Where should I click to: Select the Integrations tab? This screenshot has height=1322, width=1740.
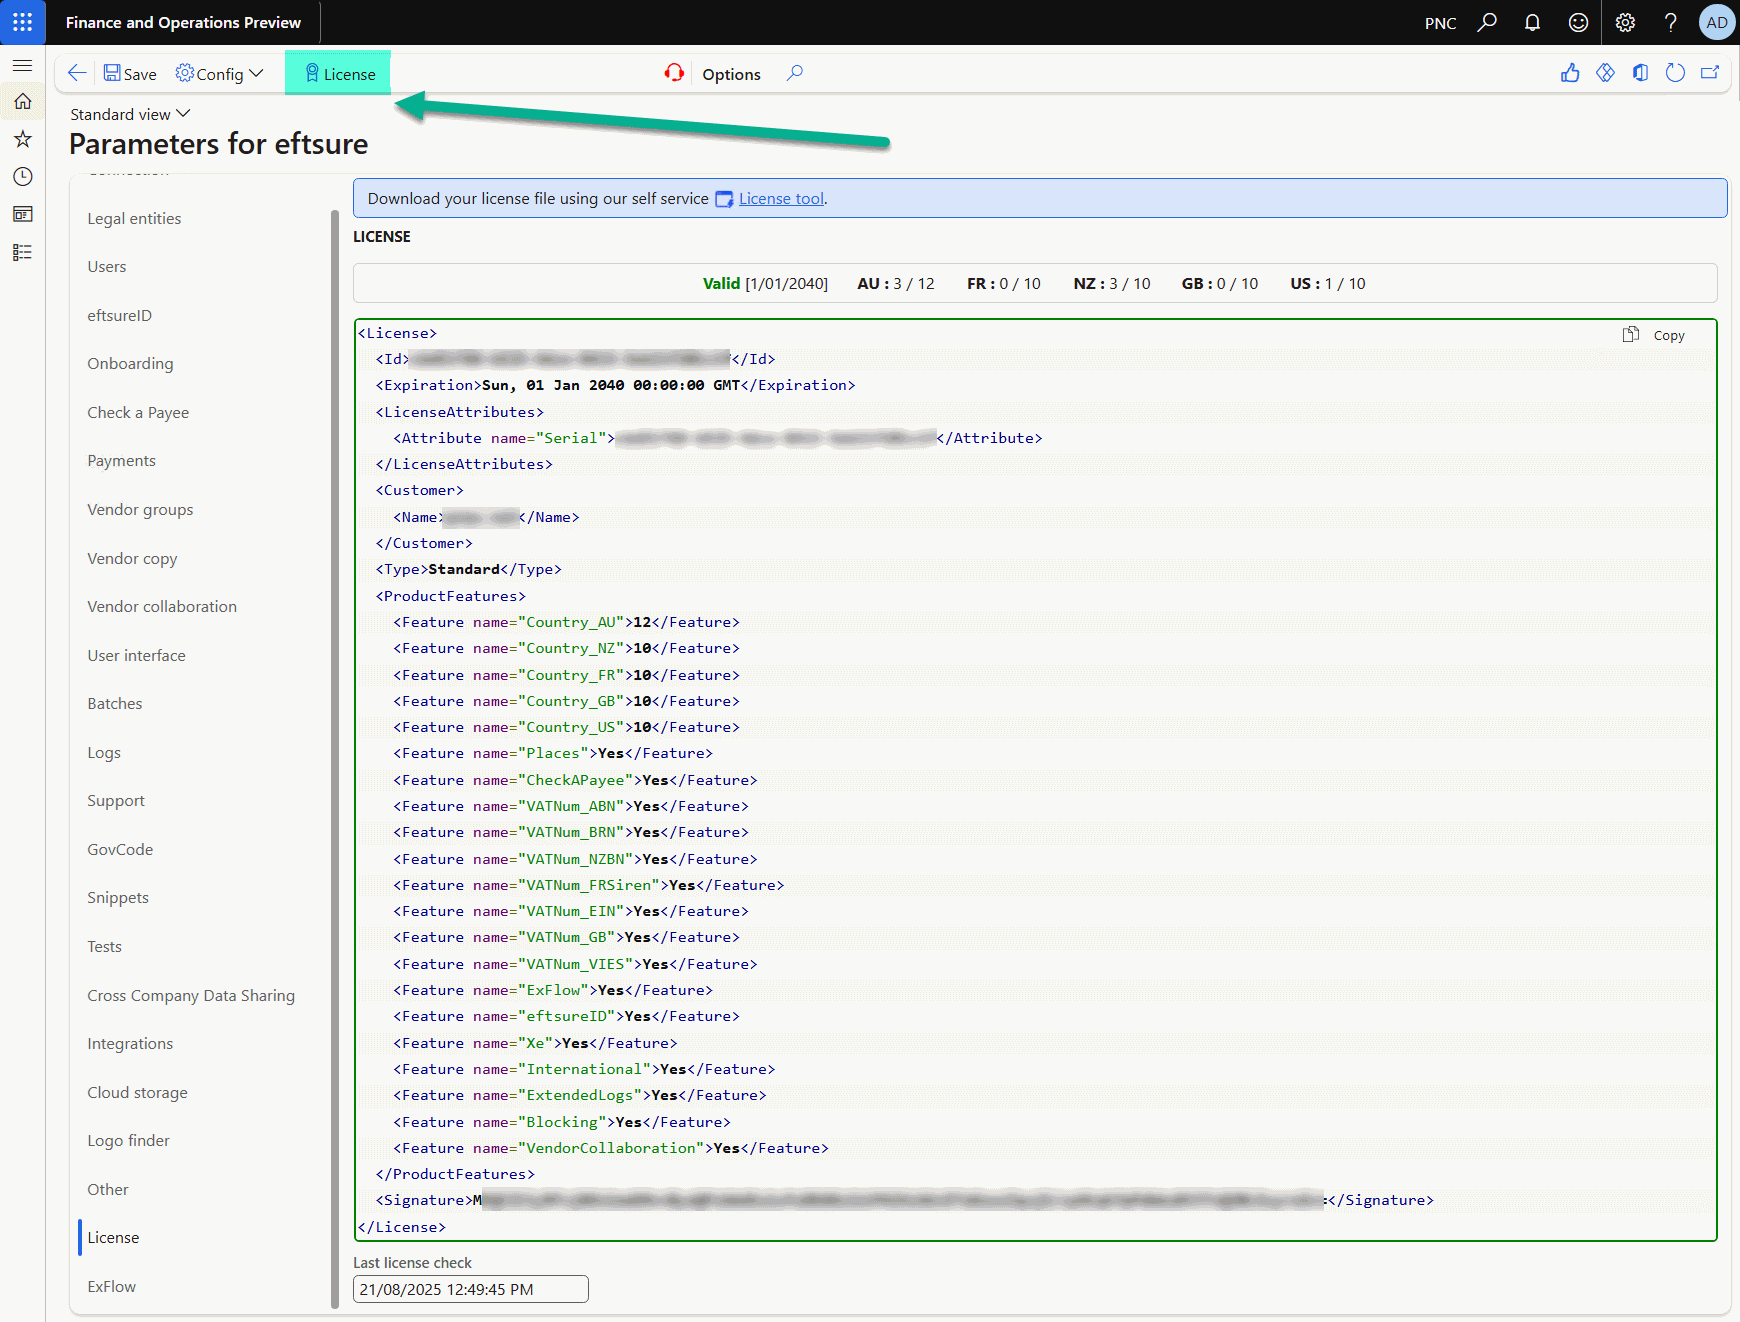pos(130,1043)
